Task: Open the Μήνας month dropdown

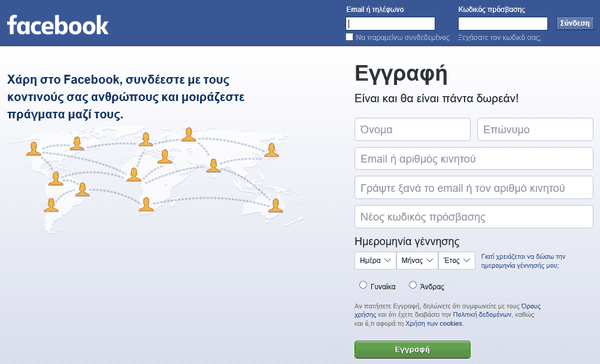Action: click(x=417, y=260)
